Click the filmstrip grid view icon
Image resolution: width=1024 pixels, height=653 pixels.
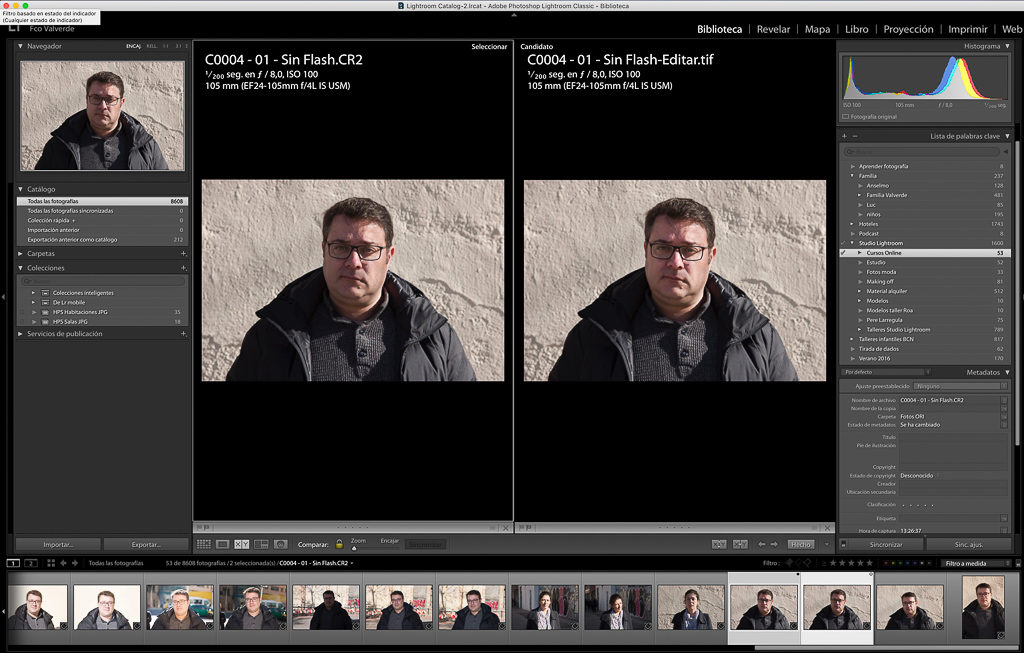pos(50,563)
